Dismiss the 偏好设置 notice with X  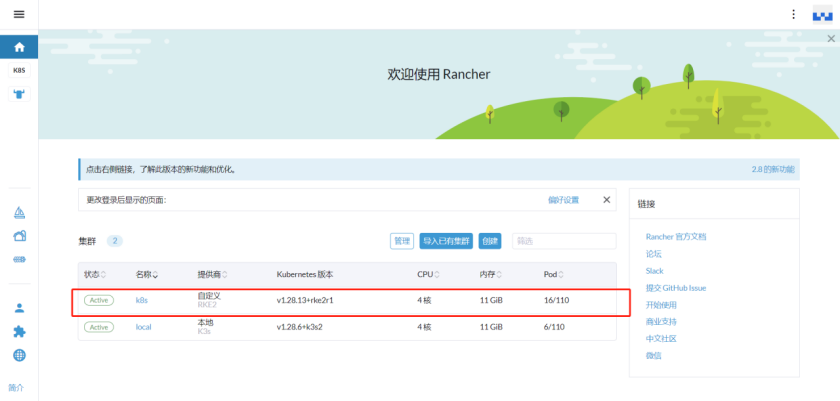(606, 200)
